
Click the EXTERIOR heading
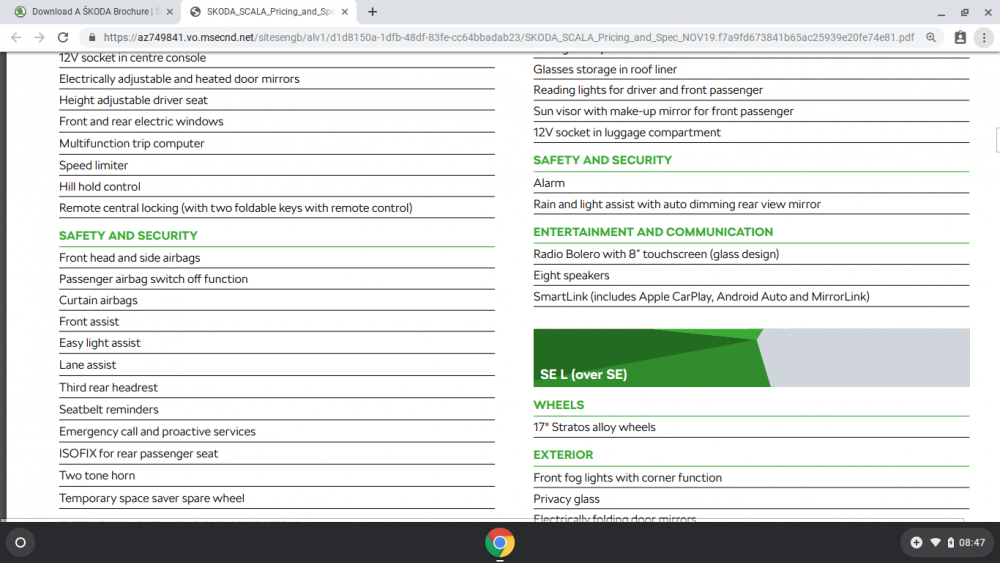[563, 455]
